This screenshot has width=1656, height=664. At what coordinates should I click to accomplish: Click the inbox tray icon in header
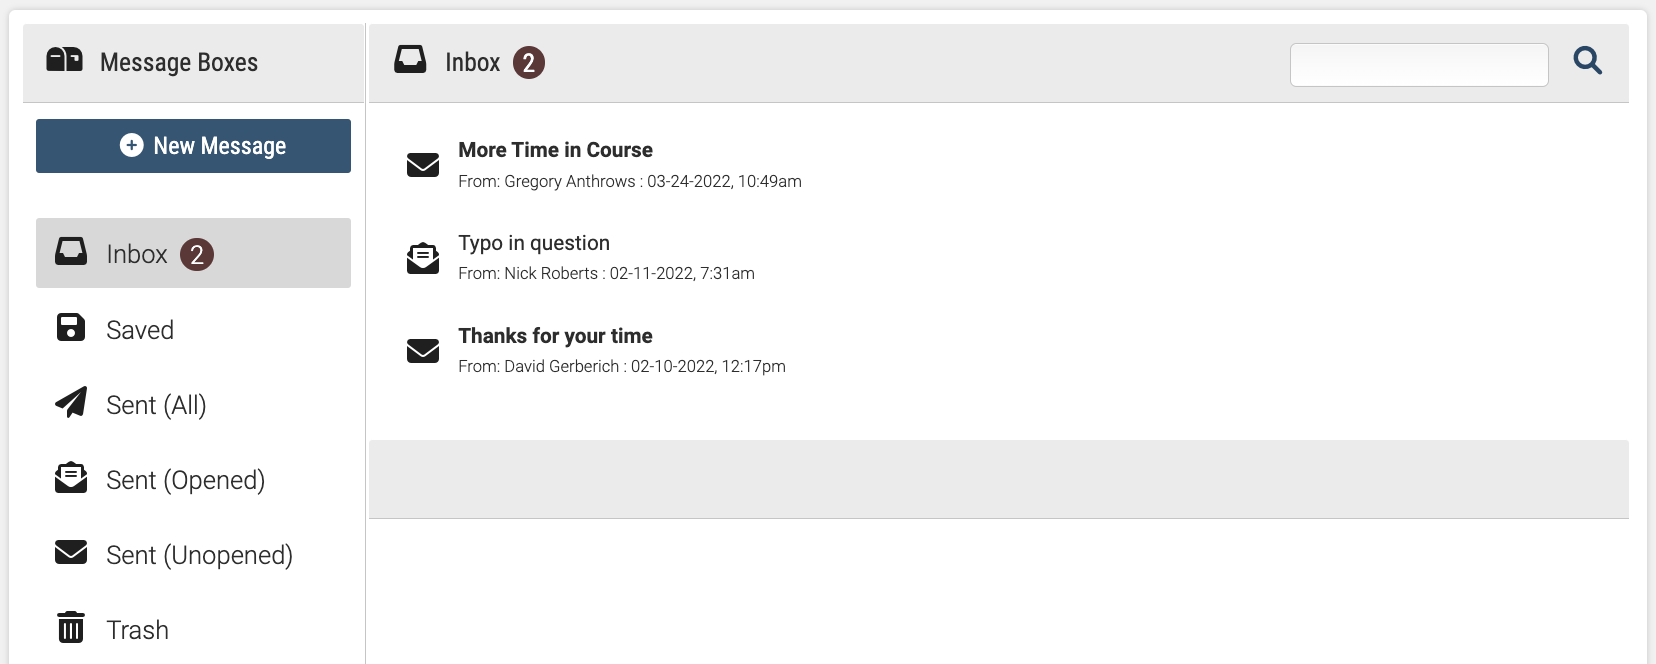tap(410, 60)
